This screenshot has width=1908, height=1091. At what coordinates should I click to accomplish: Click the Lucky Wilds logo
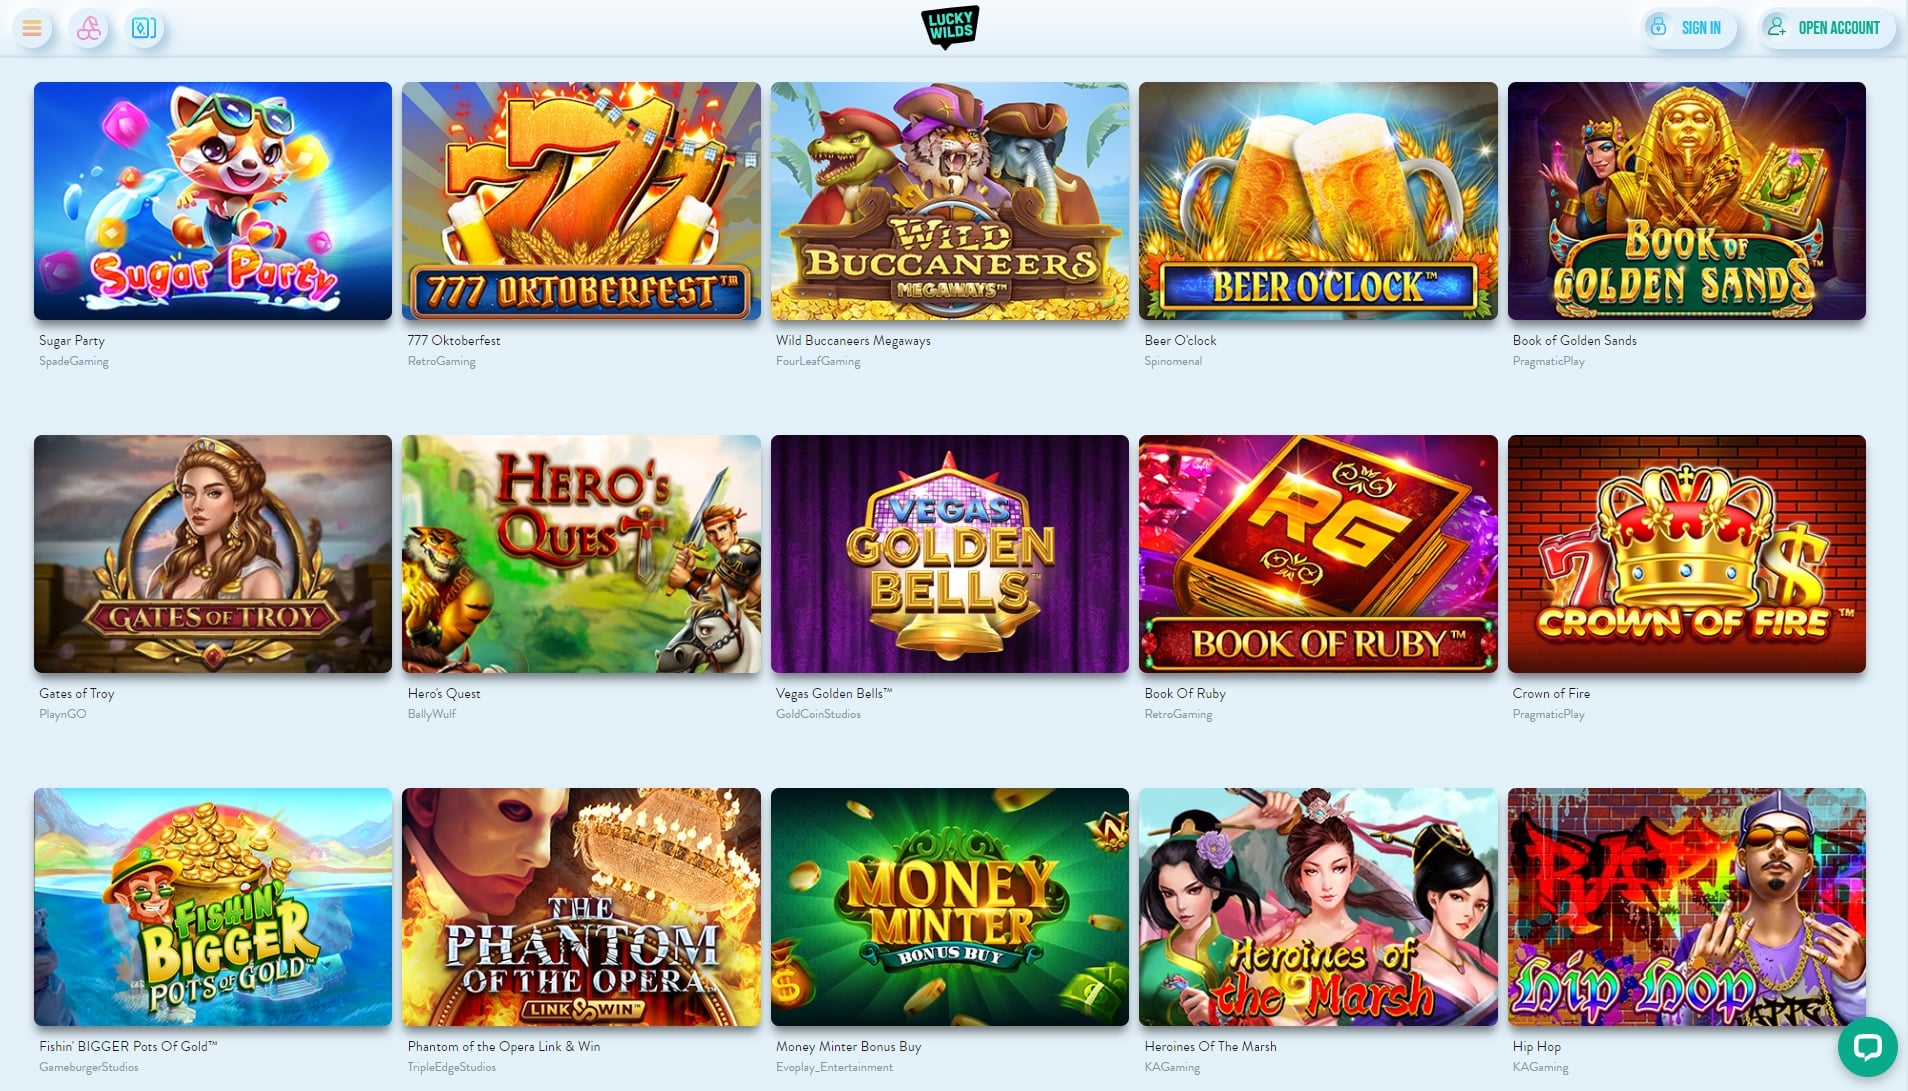pos(949,27)
